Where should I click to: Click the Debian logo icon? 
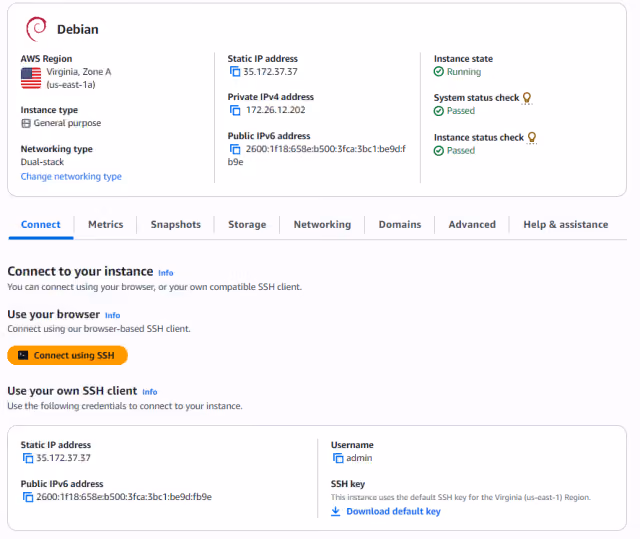pyautogui.click(x=36, y=29)
